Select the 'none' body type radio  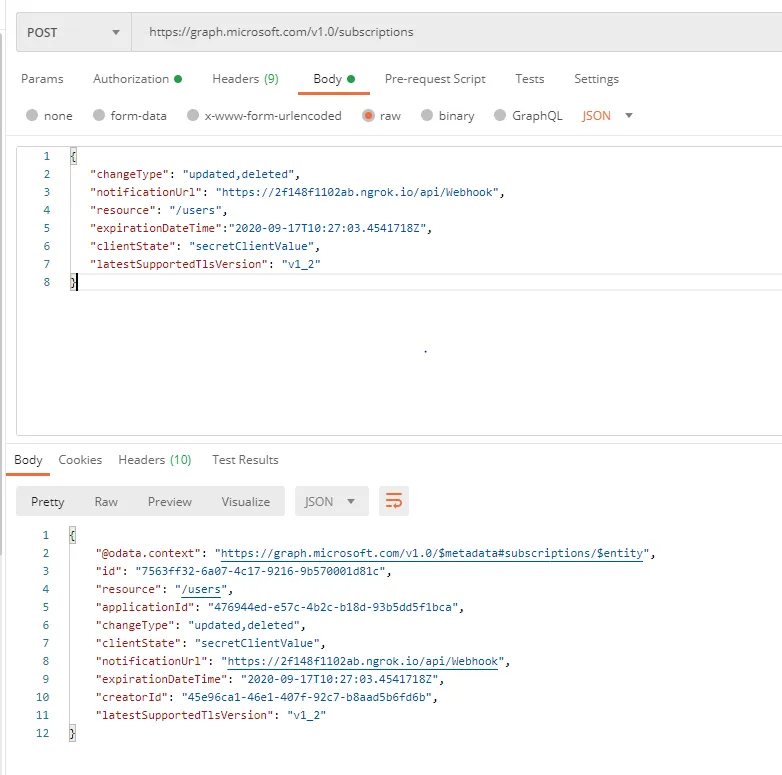pyautogui.click(x=32, y=116)
